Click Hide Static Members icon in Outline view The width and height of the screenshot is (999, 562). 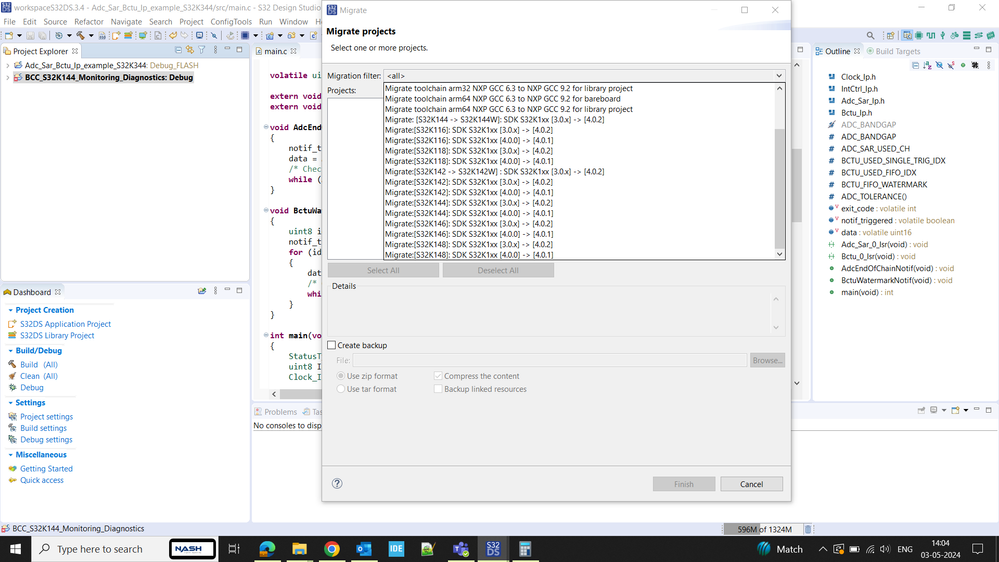(x=951, y=65)
